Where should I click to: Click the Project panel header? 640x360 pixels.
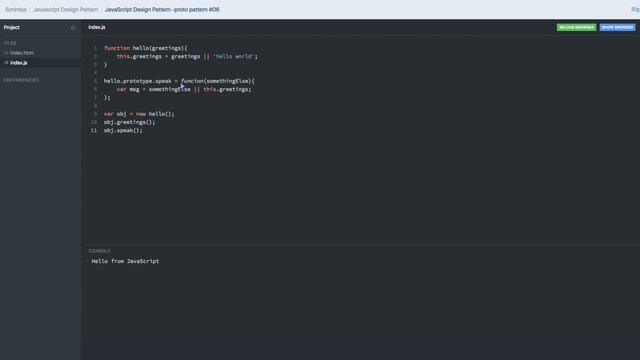11,27
